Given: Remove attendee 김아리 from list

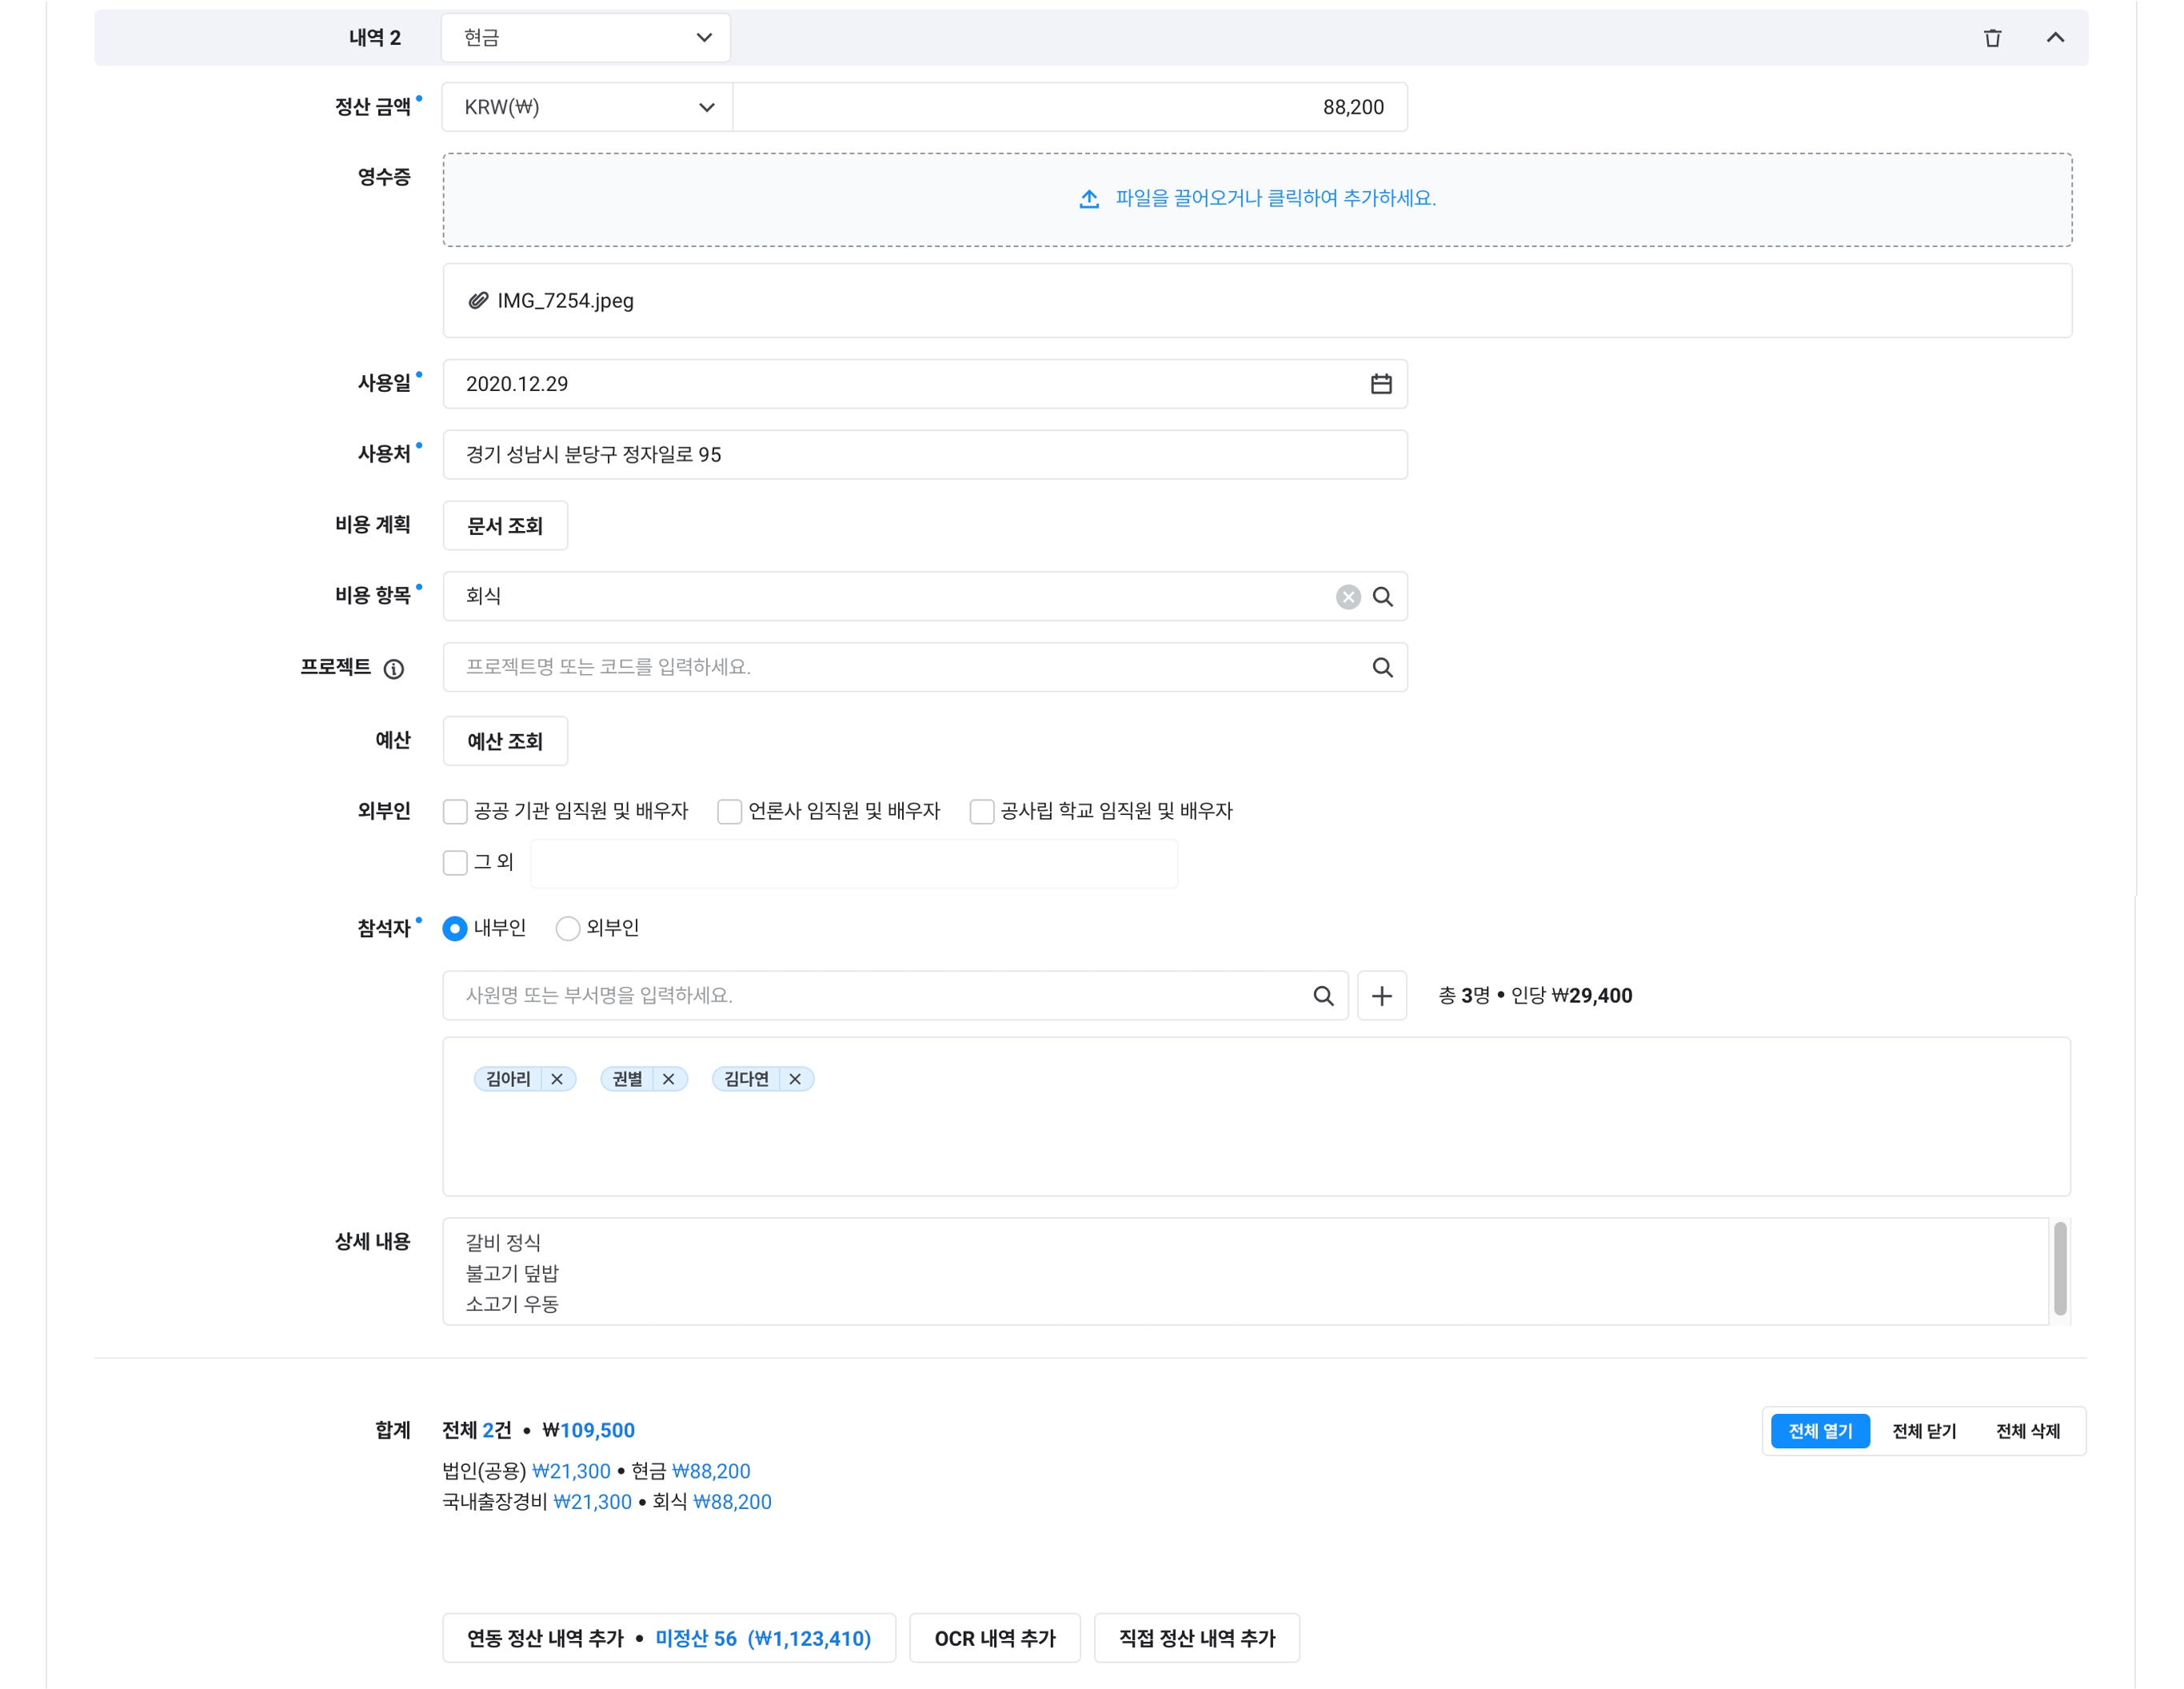Looking at the screenshot, I should point(557,1079).
